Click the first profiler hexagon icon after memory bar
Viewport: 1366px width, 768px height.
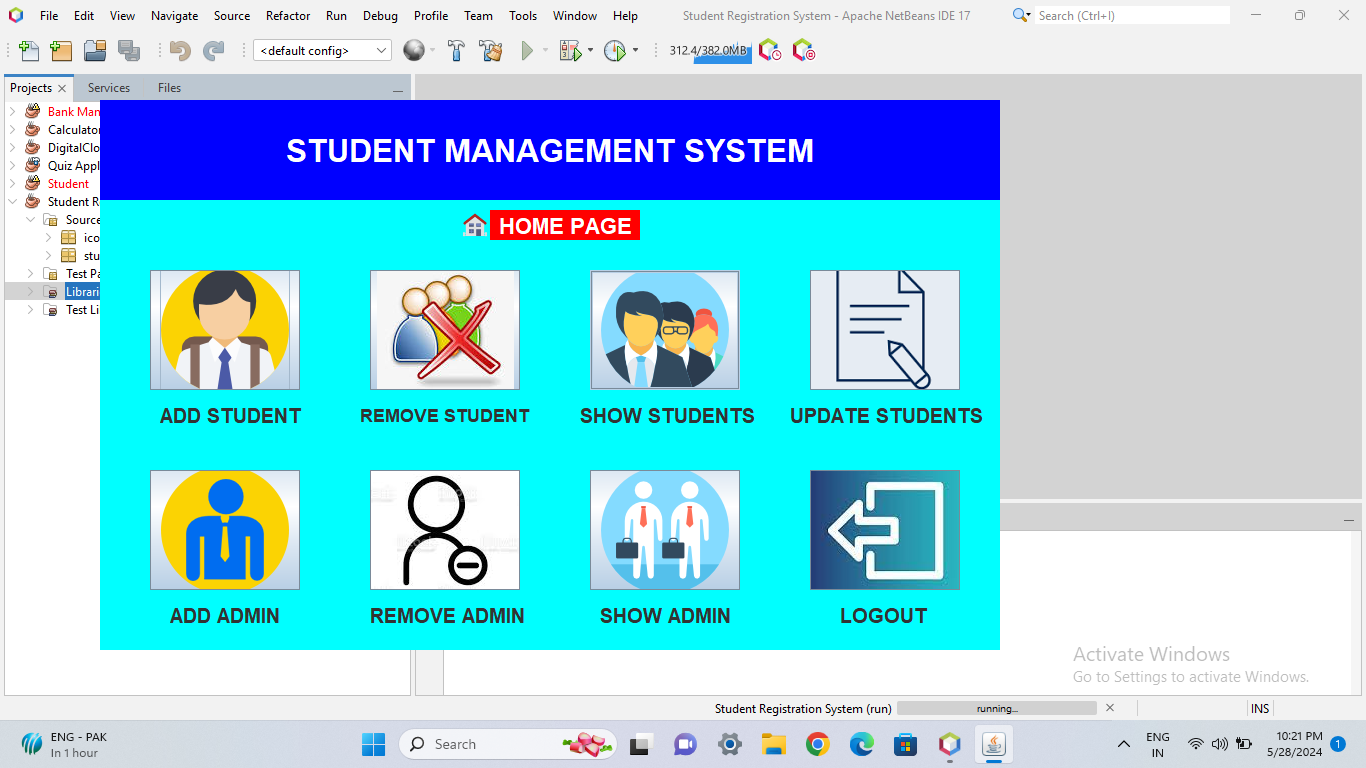coord(769,50)
